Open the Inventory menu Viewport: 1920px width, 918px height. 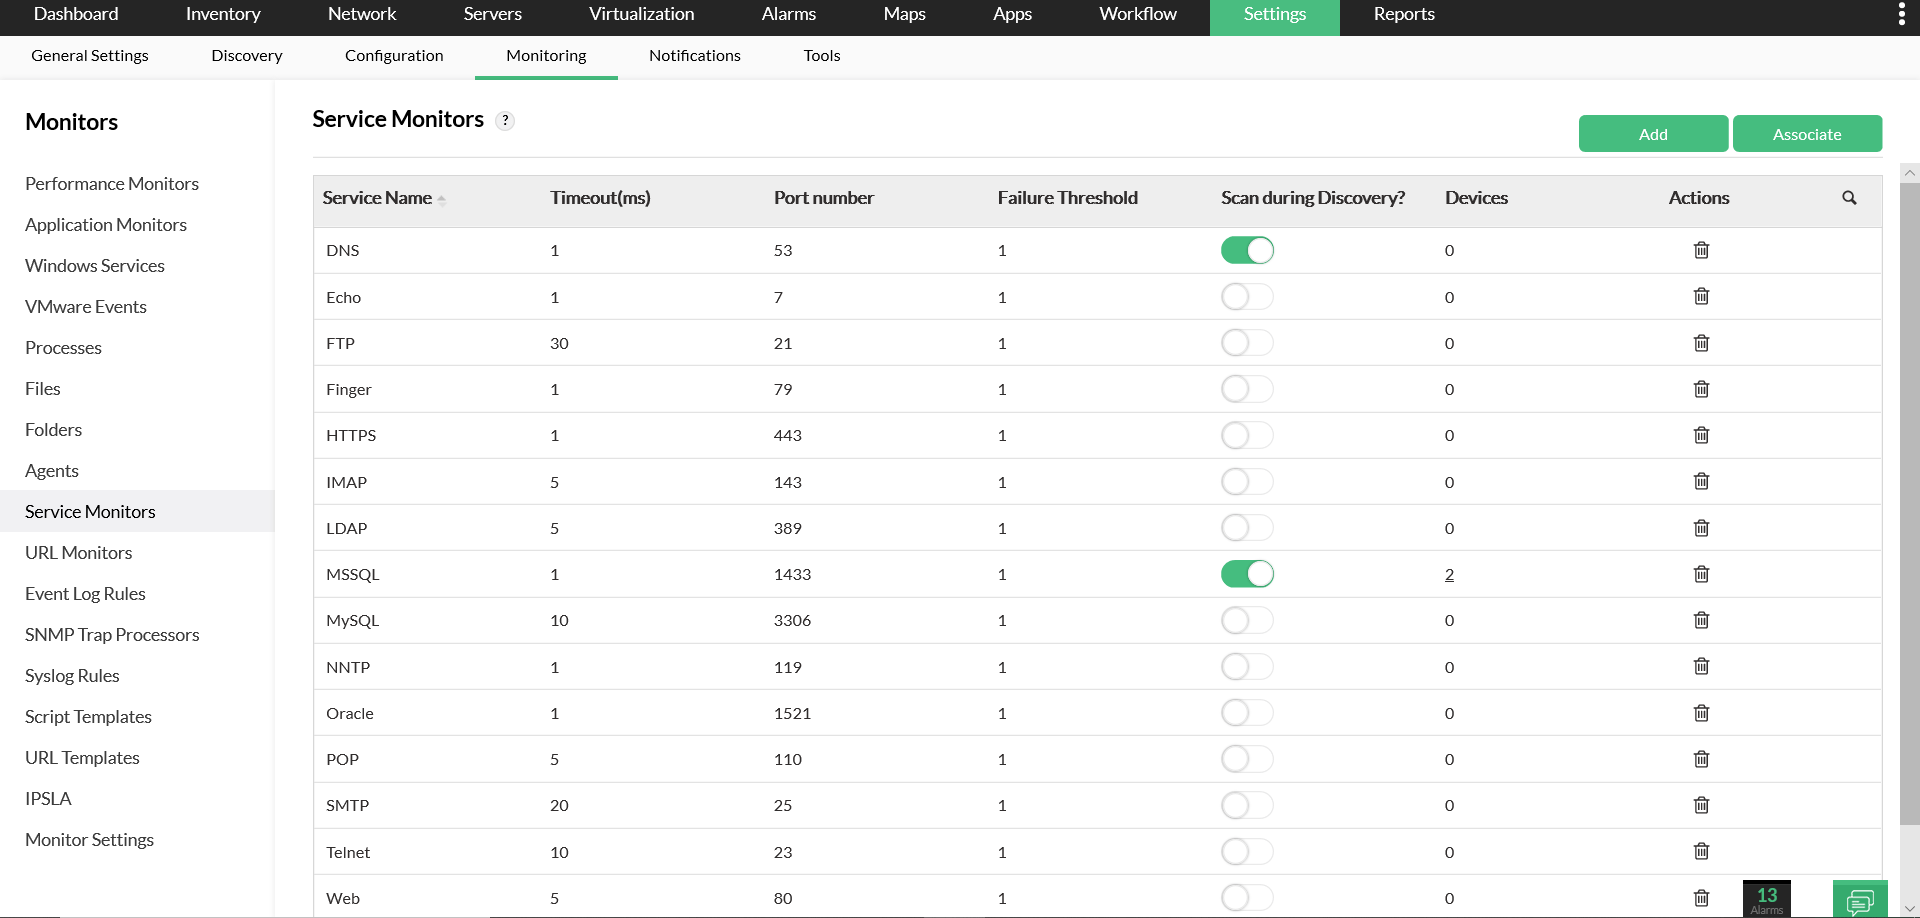[222, 14]
